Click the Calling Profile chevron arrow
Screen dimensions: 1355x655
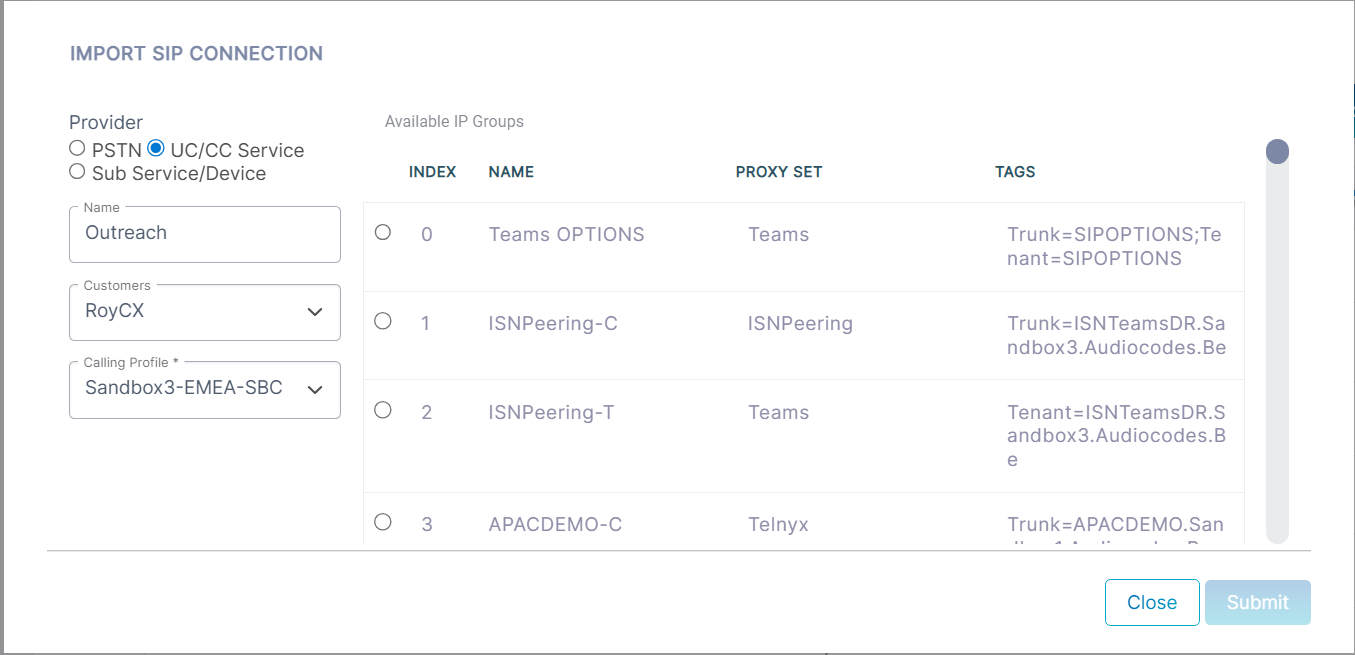tap(315, 389)
